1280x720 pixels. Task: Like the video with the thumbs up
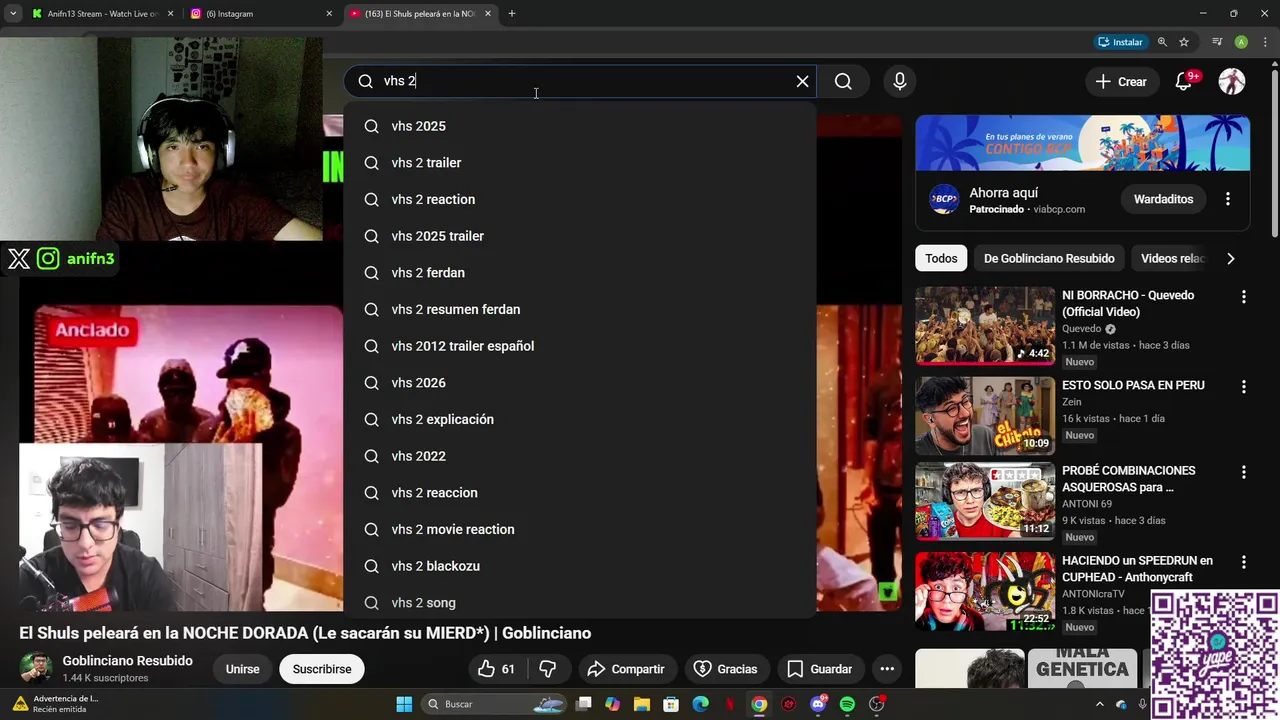497,669
